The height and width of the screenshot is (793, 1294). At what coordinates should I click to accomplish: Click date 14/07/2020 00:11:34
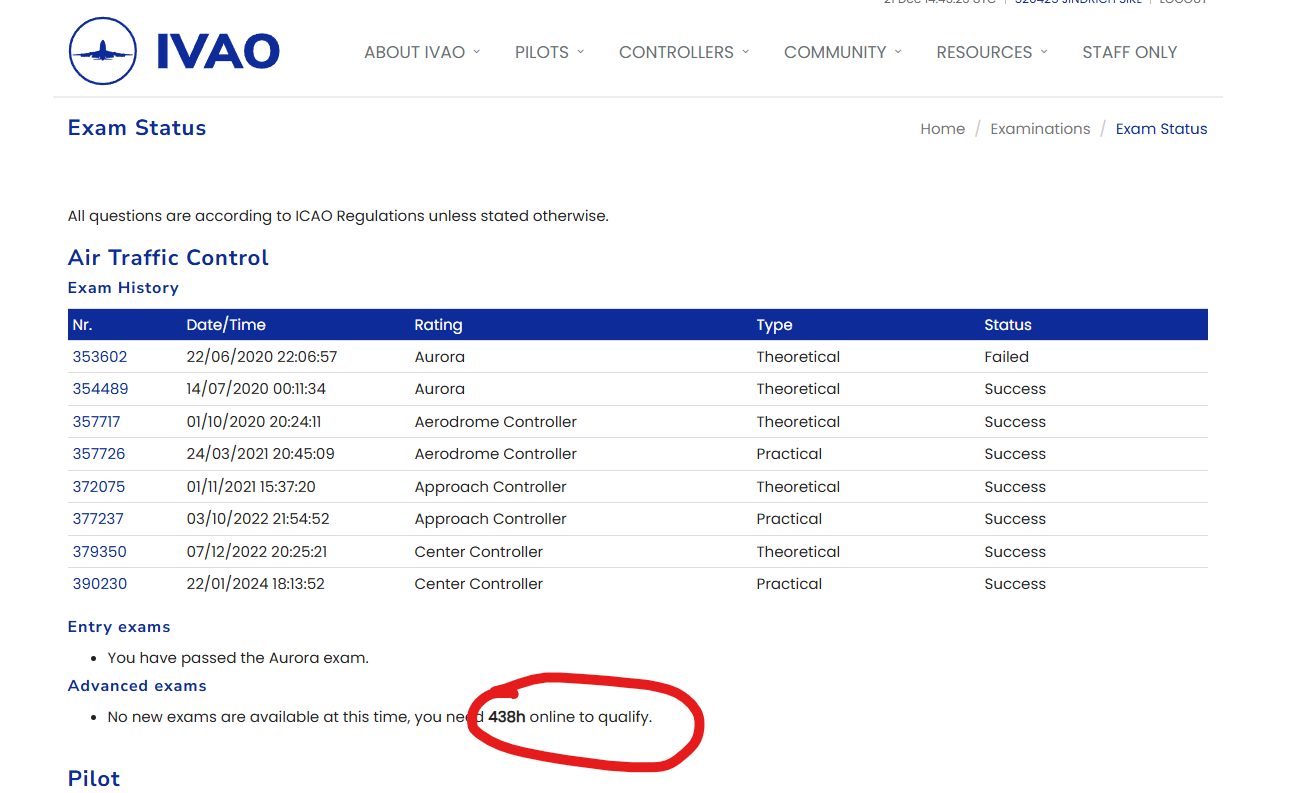[x=256, y=389]
